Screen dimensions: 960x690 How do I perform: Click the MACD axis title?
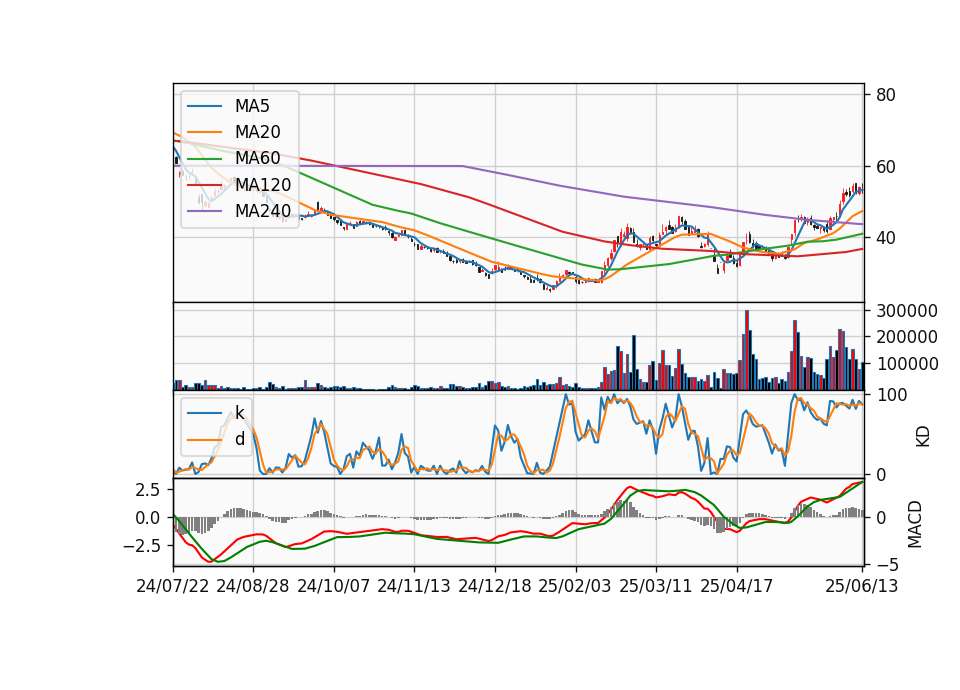915,524
